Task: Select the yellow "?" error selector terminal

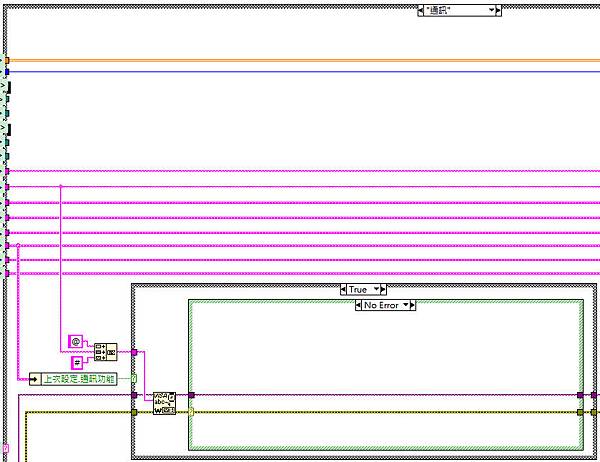Action: coord(191,412)
